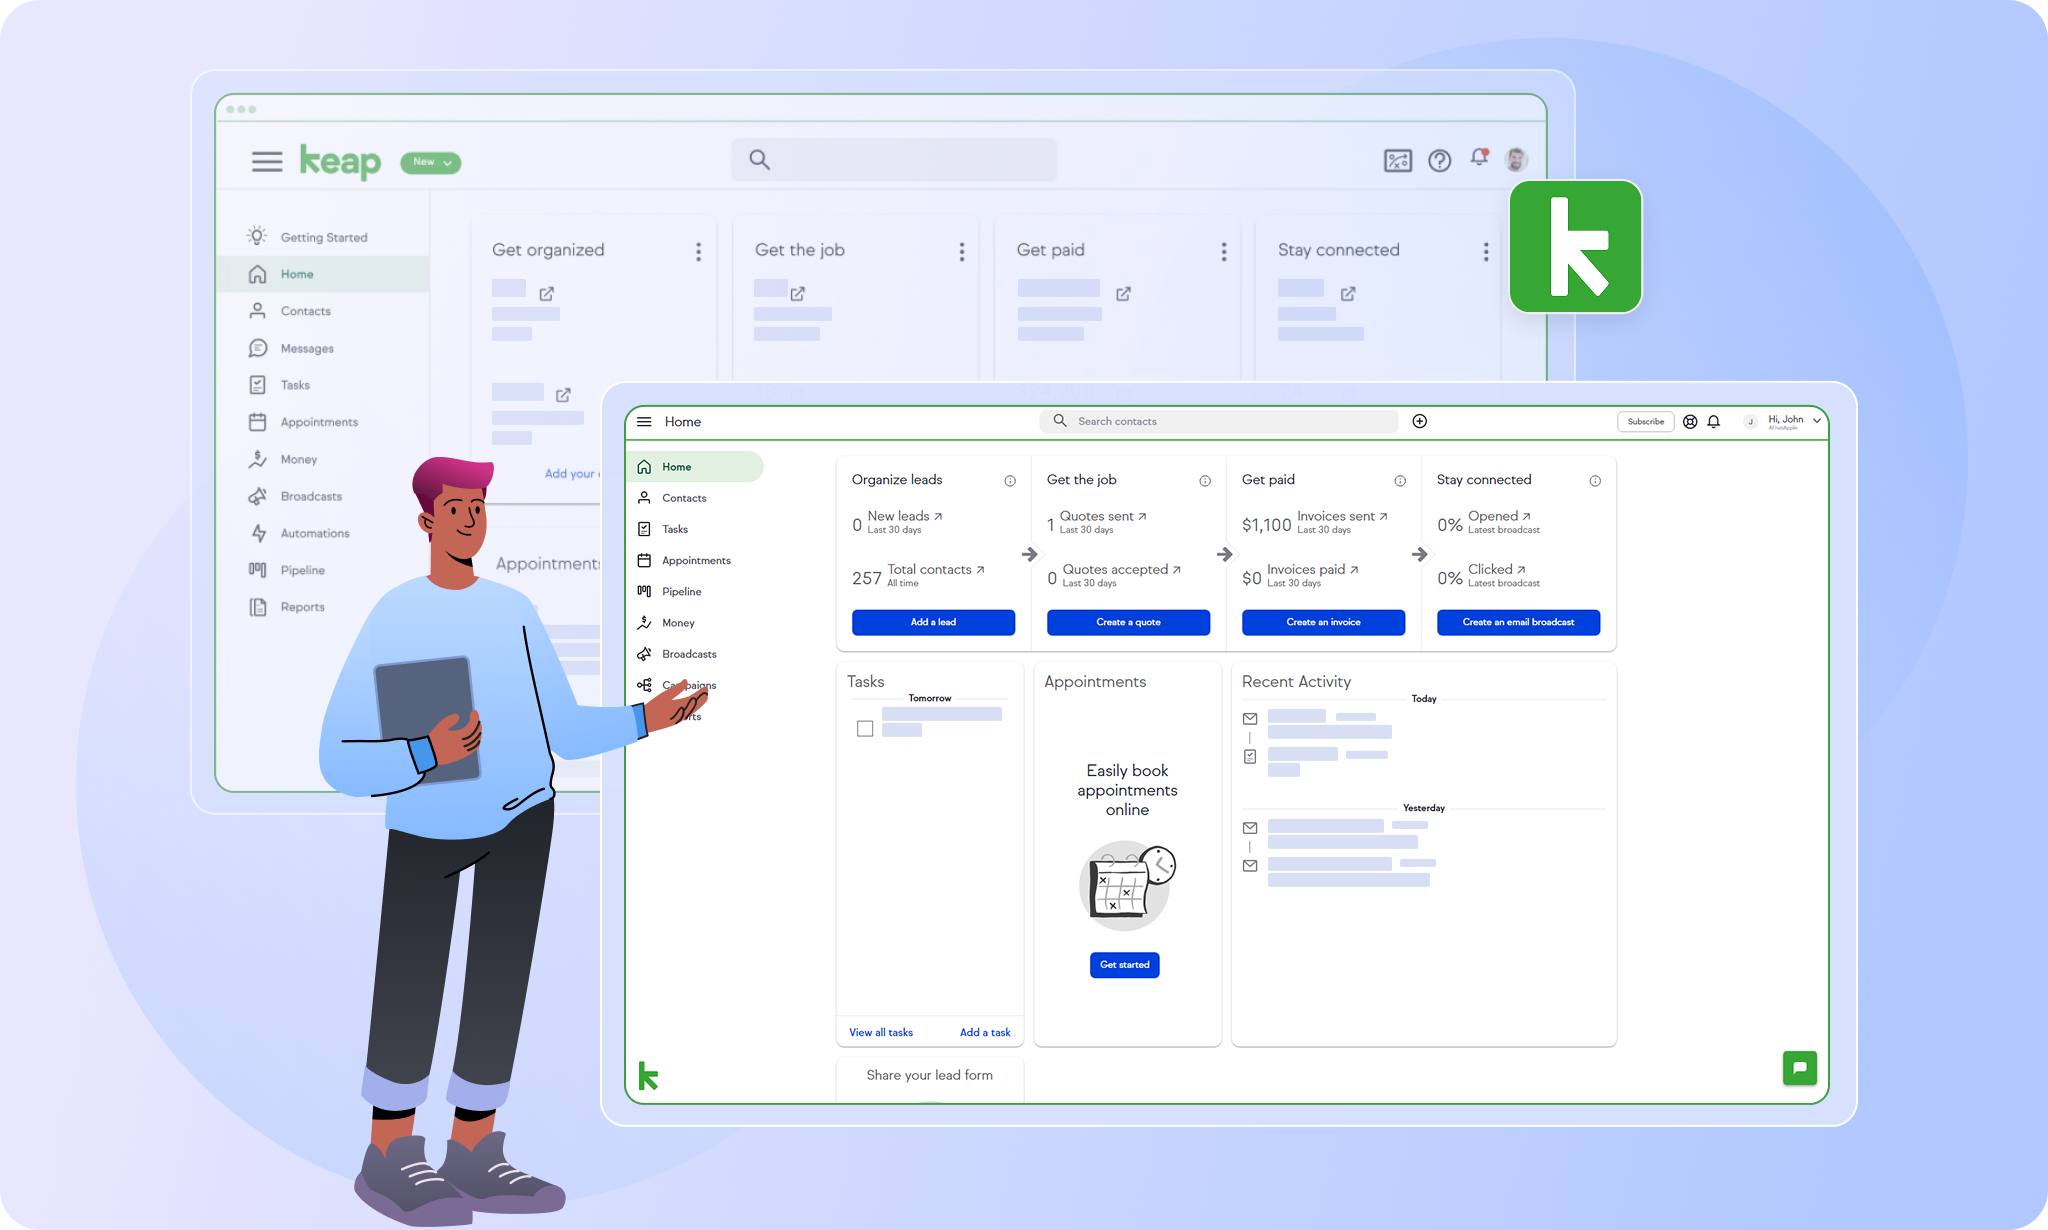Expand the Hi, John account chevron

click(x=1817, y=421)
